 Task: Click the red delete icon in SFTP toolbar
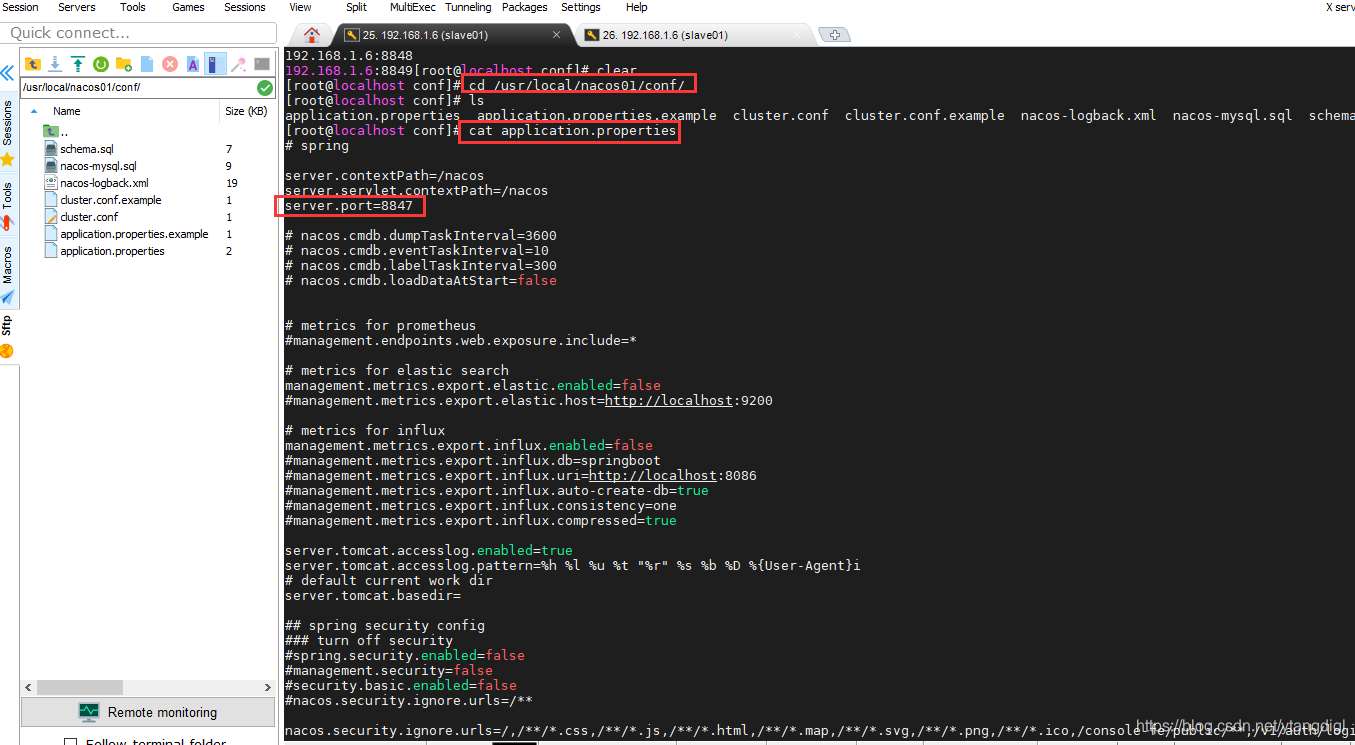[170, 64]
